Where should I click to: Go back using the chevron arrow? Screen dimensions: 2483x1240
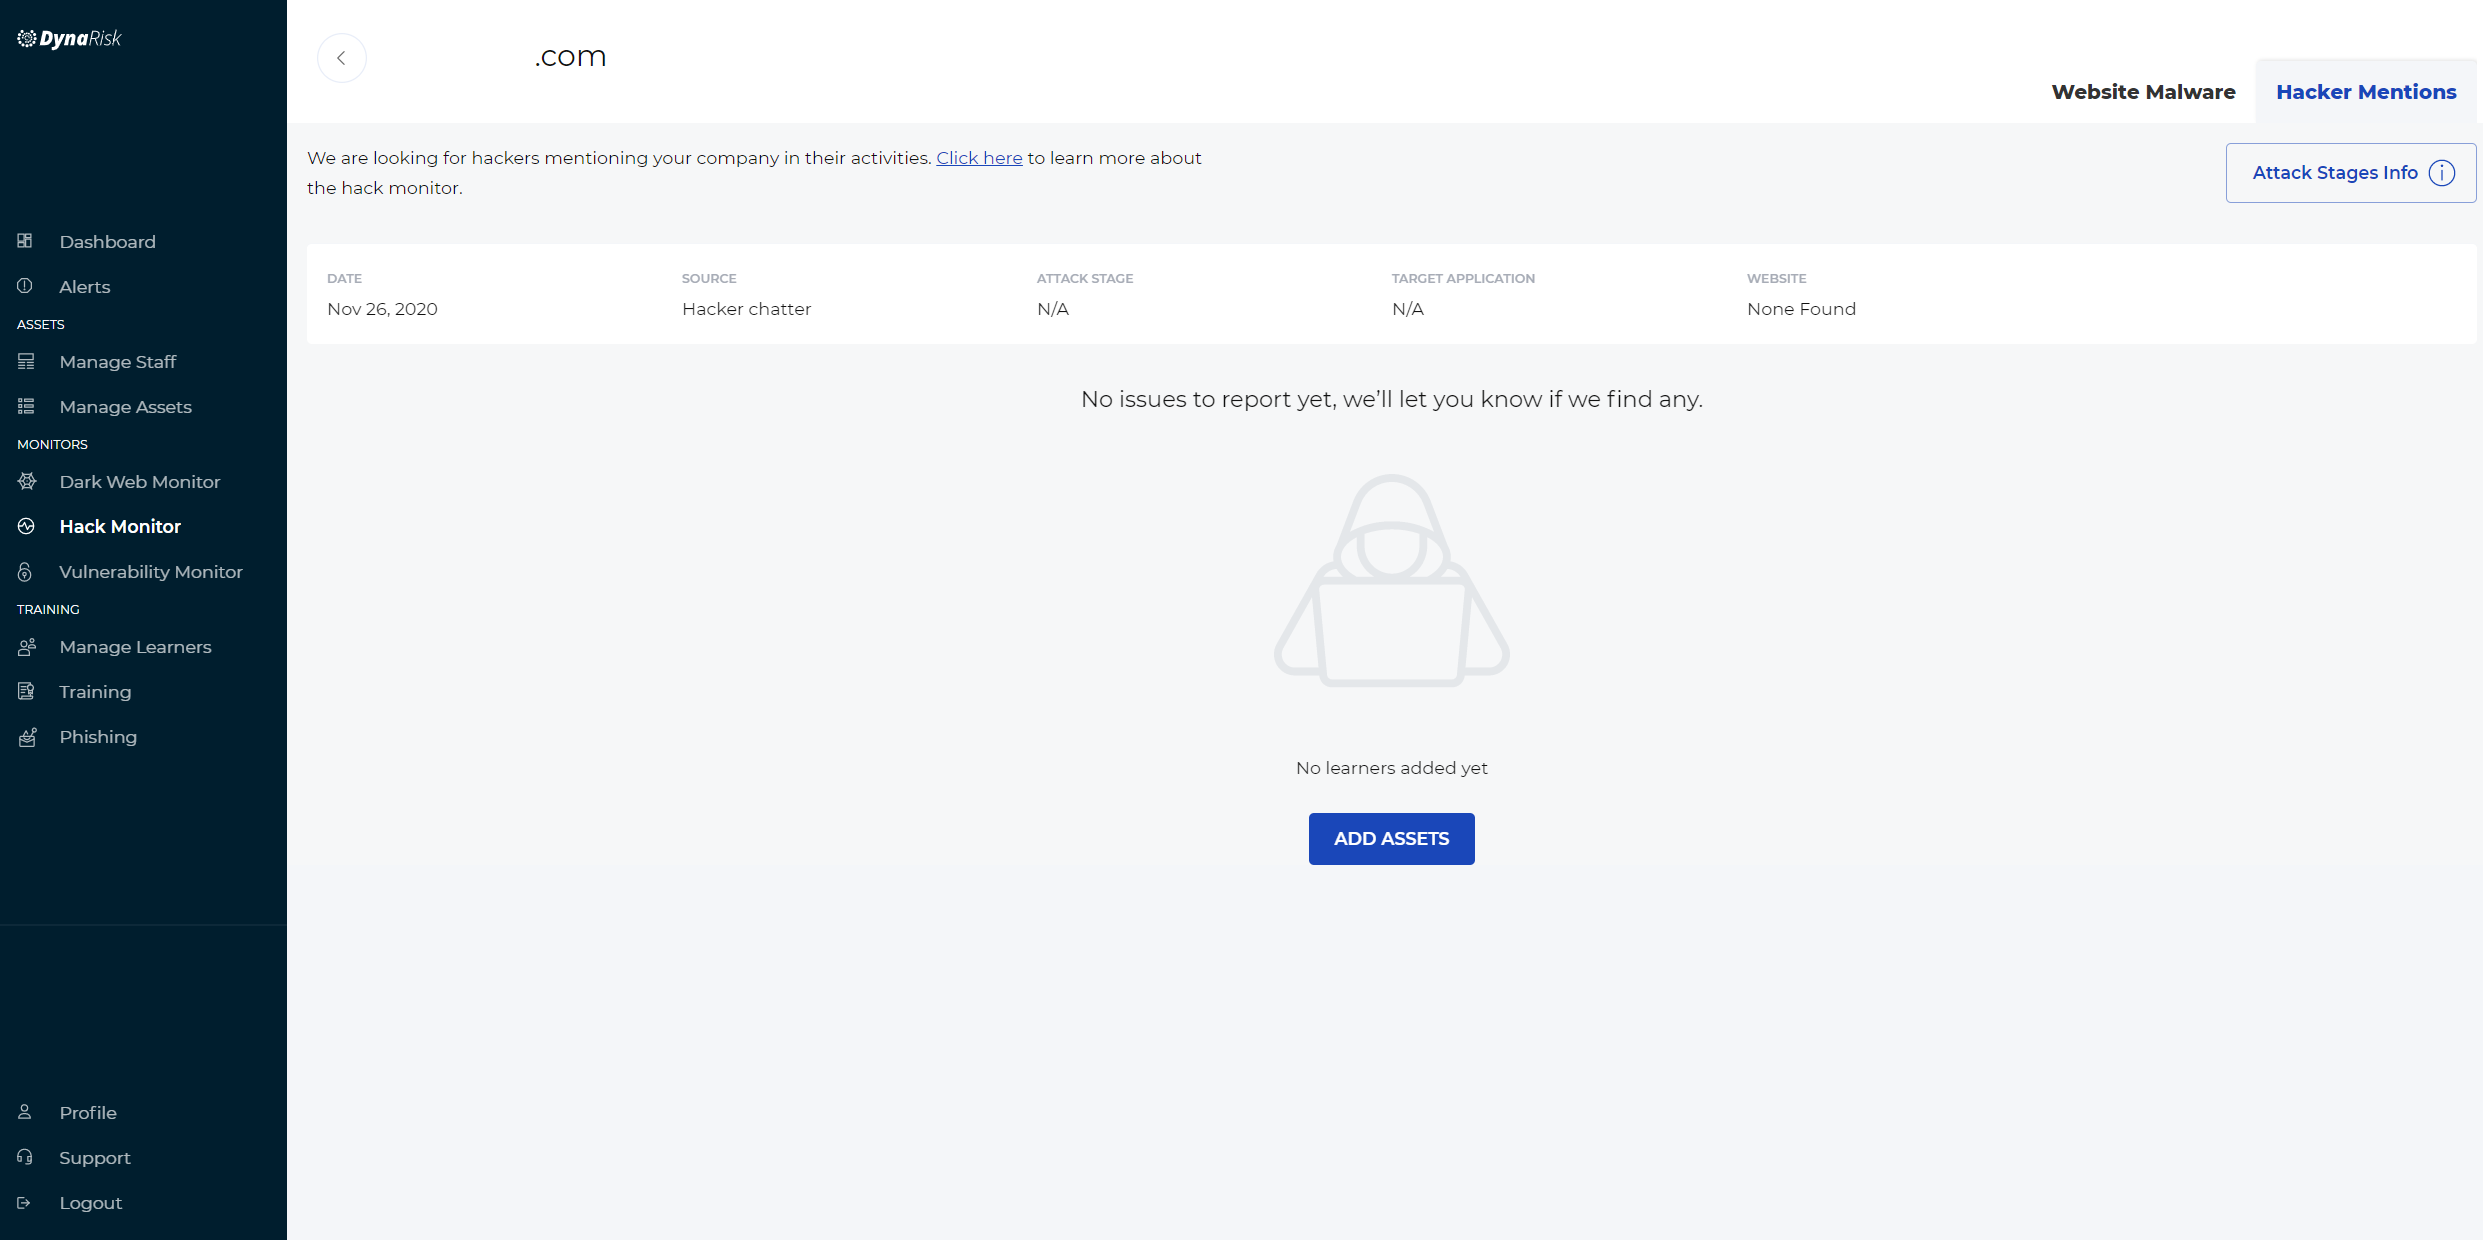pos(341,58)
